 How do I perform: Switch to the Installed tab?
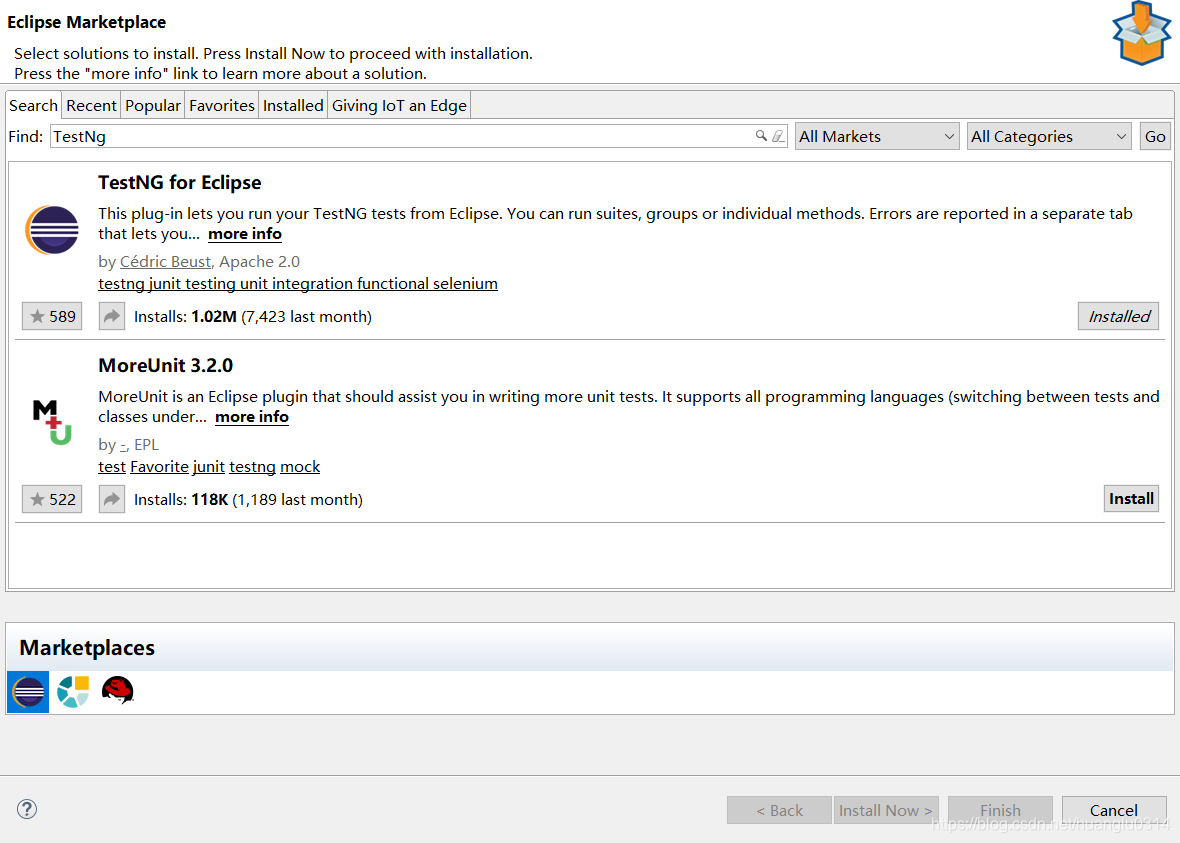point(293,105)
